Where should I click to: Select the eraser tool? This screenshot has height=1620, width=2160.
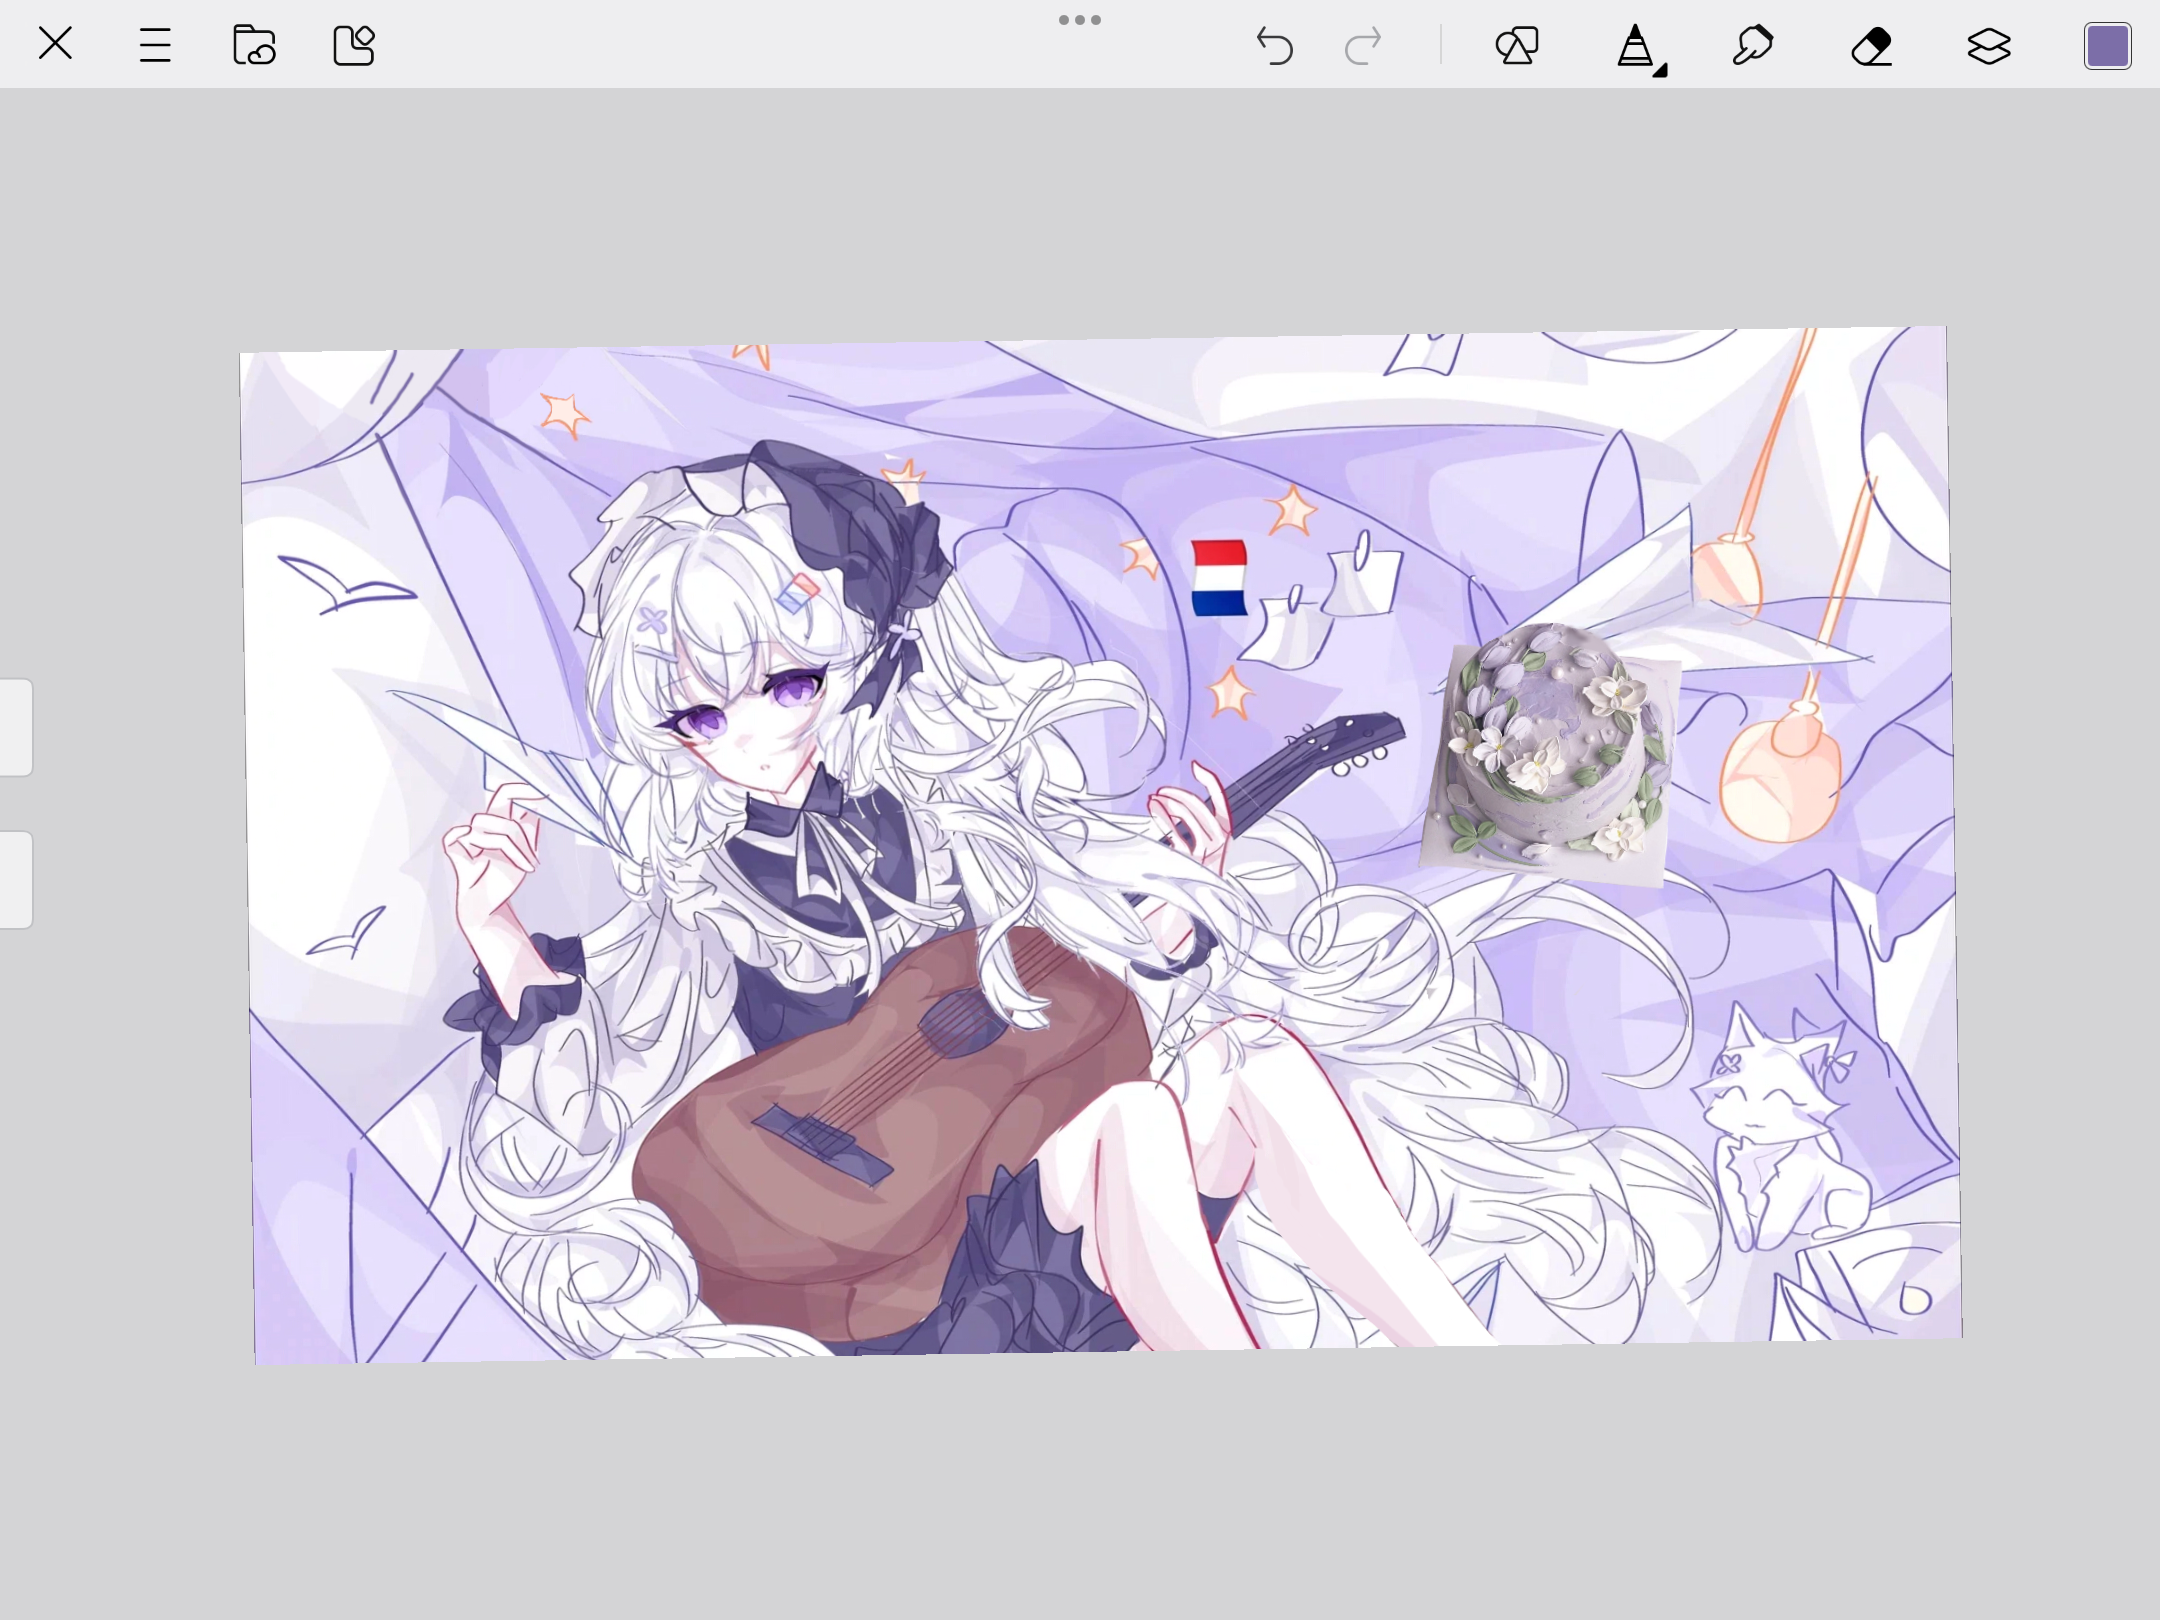(x=1871, y=46)
